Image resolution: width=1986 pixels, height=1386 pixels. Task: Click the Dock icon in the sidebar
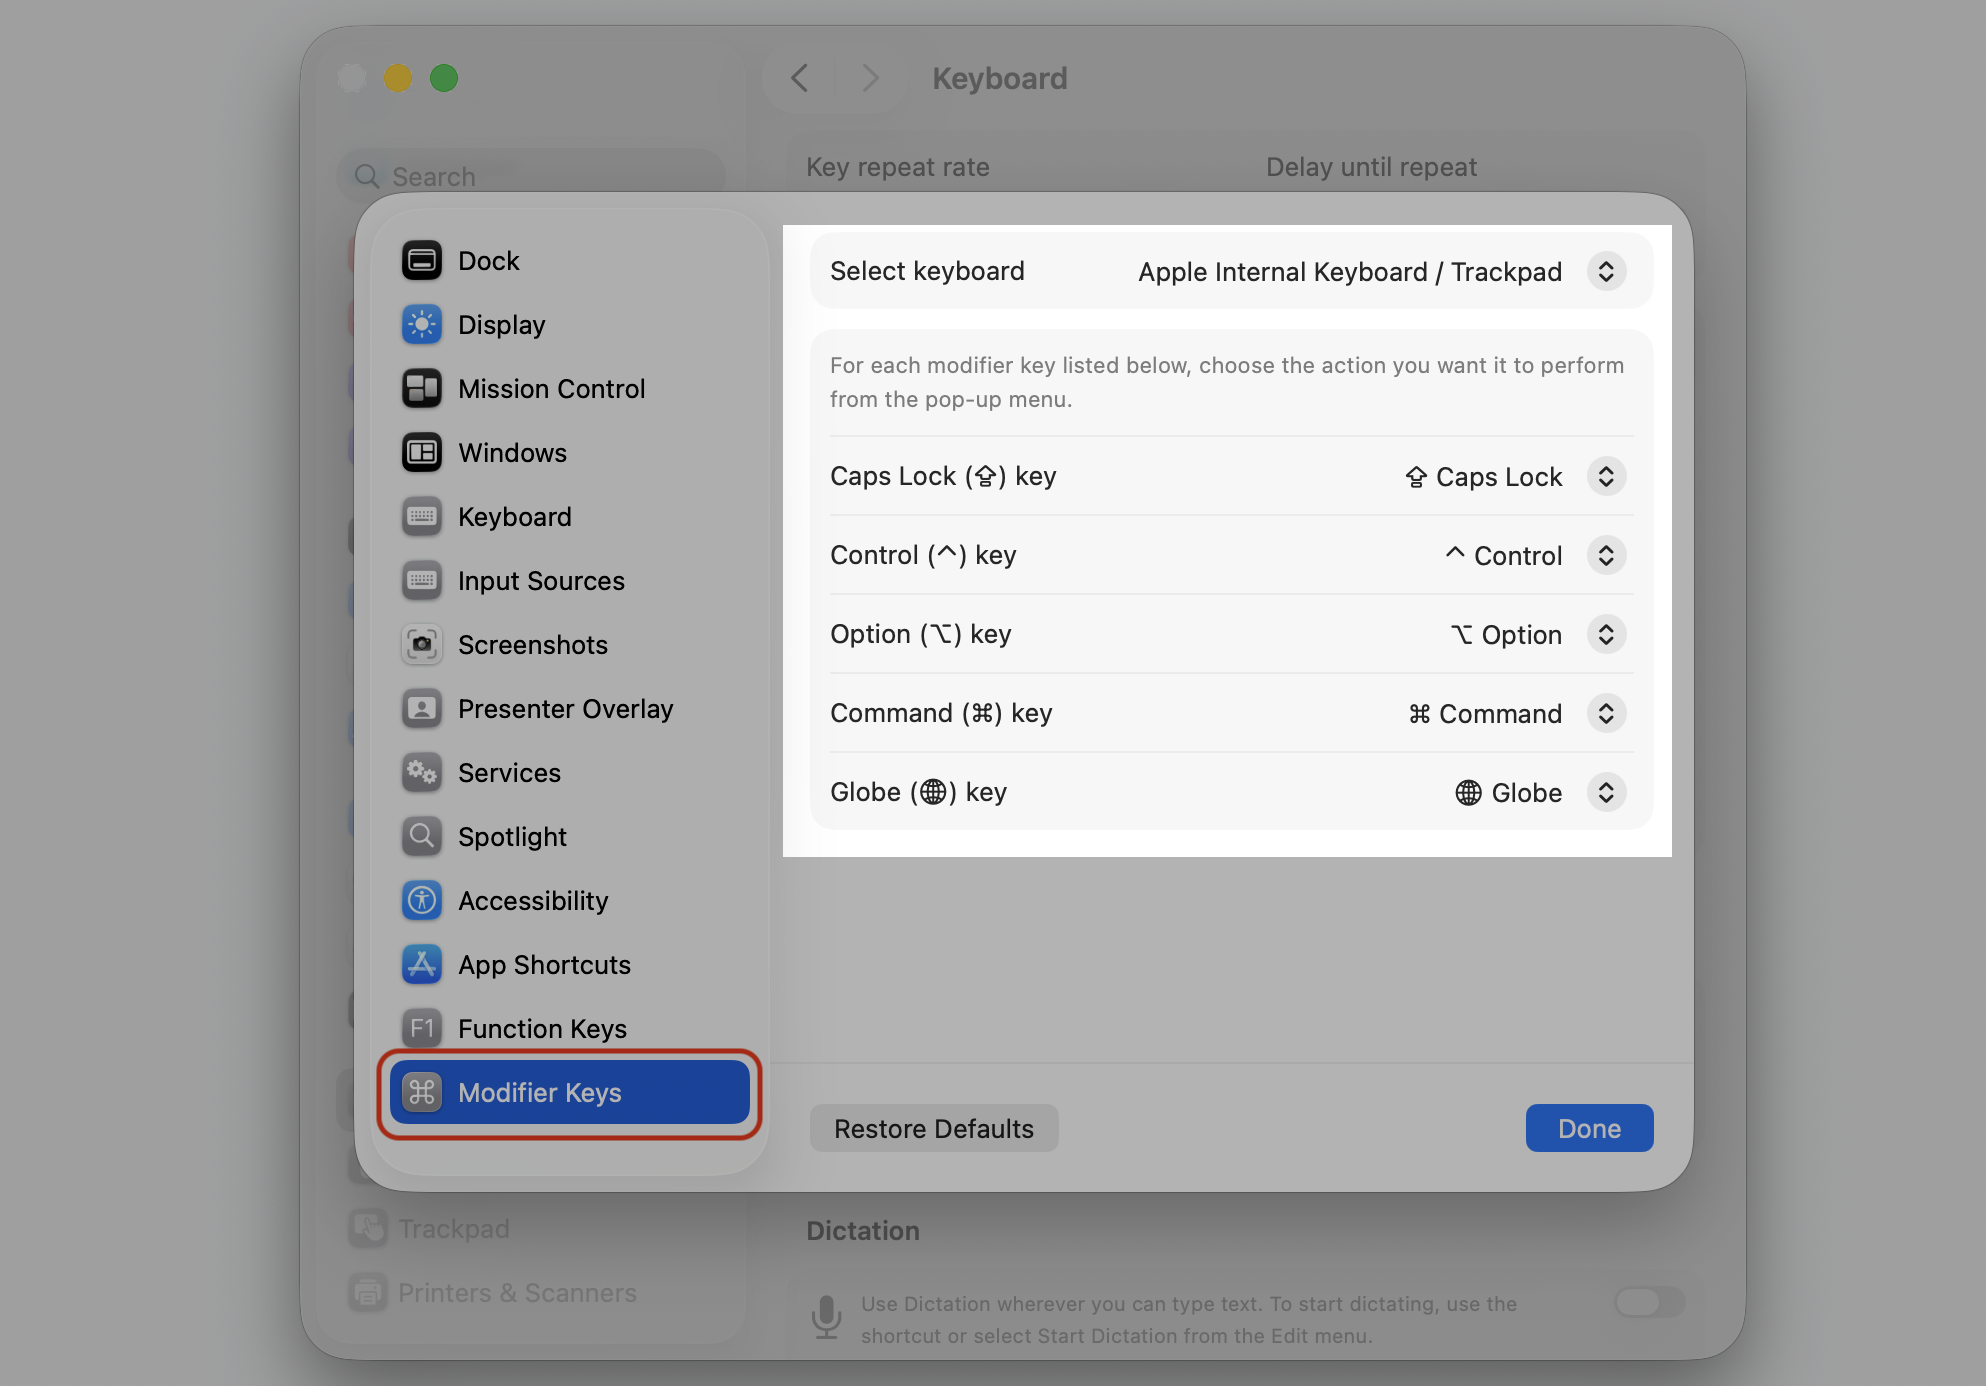422,261
